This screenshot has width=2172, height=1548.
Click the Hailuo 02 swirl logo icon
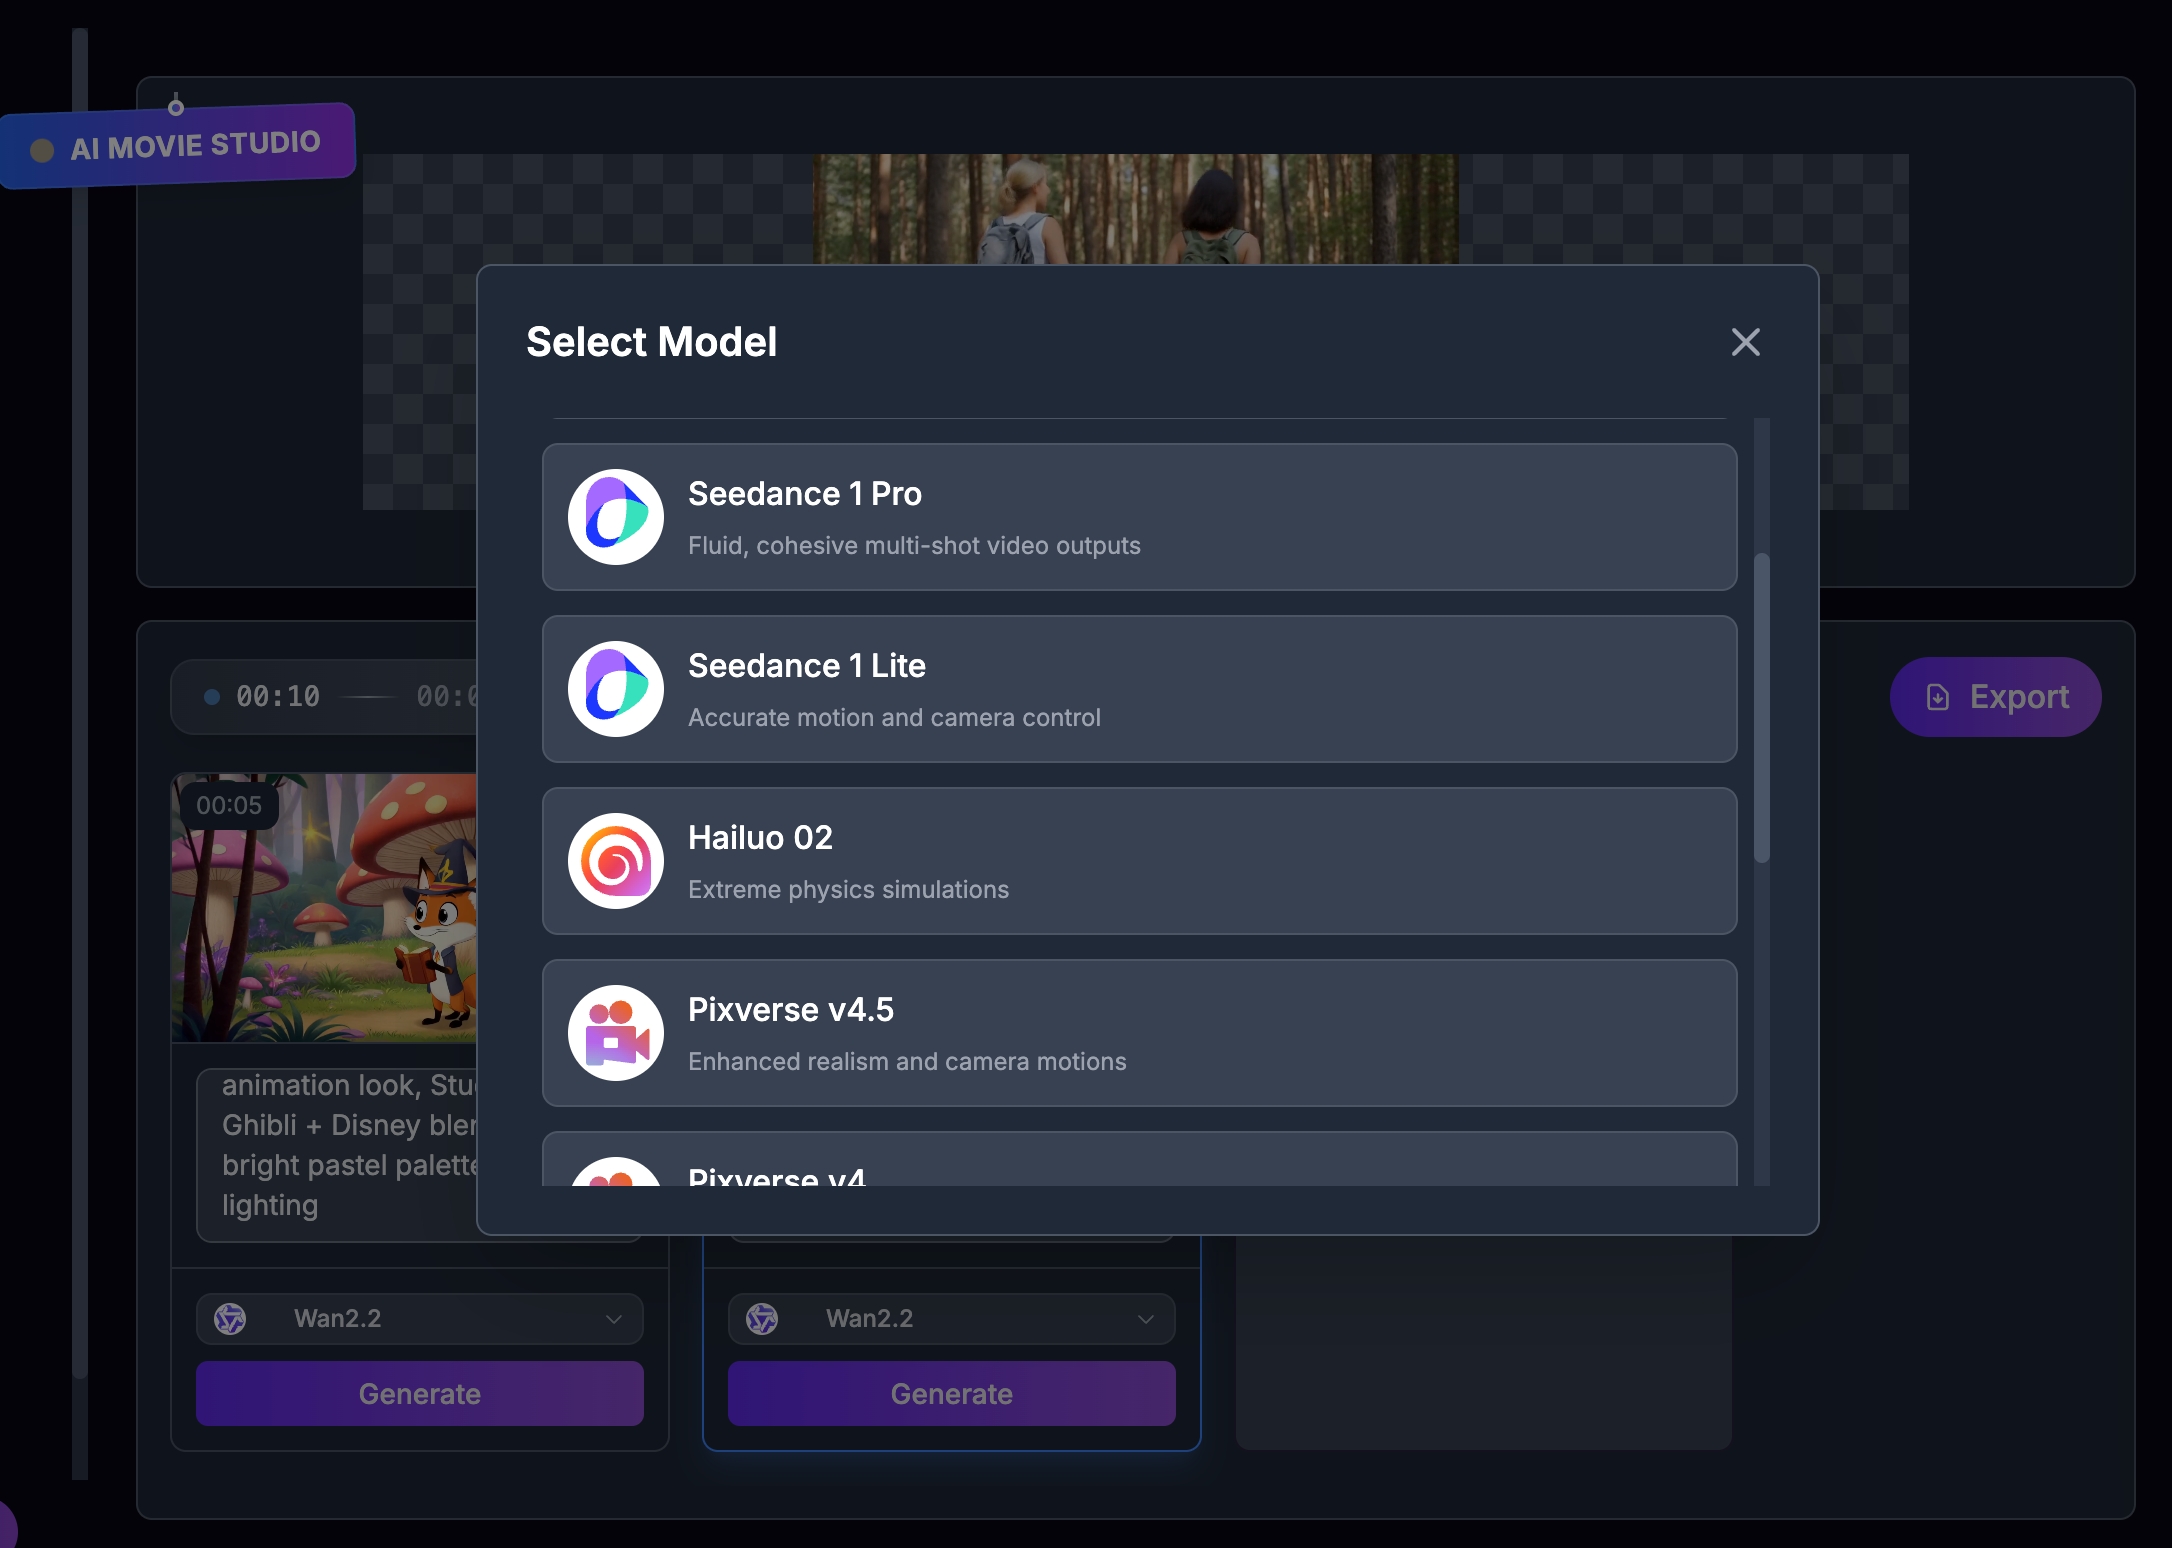point(616,861)
